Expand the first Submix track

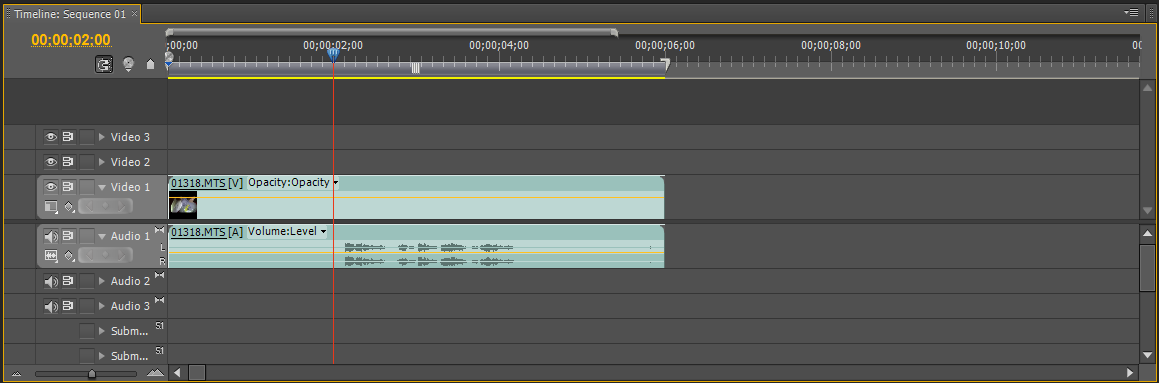click(102, 332)
